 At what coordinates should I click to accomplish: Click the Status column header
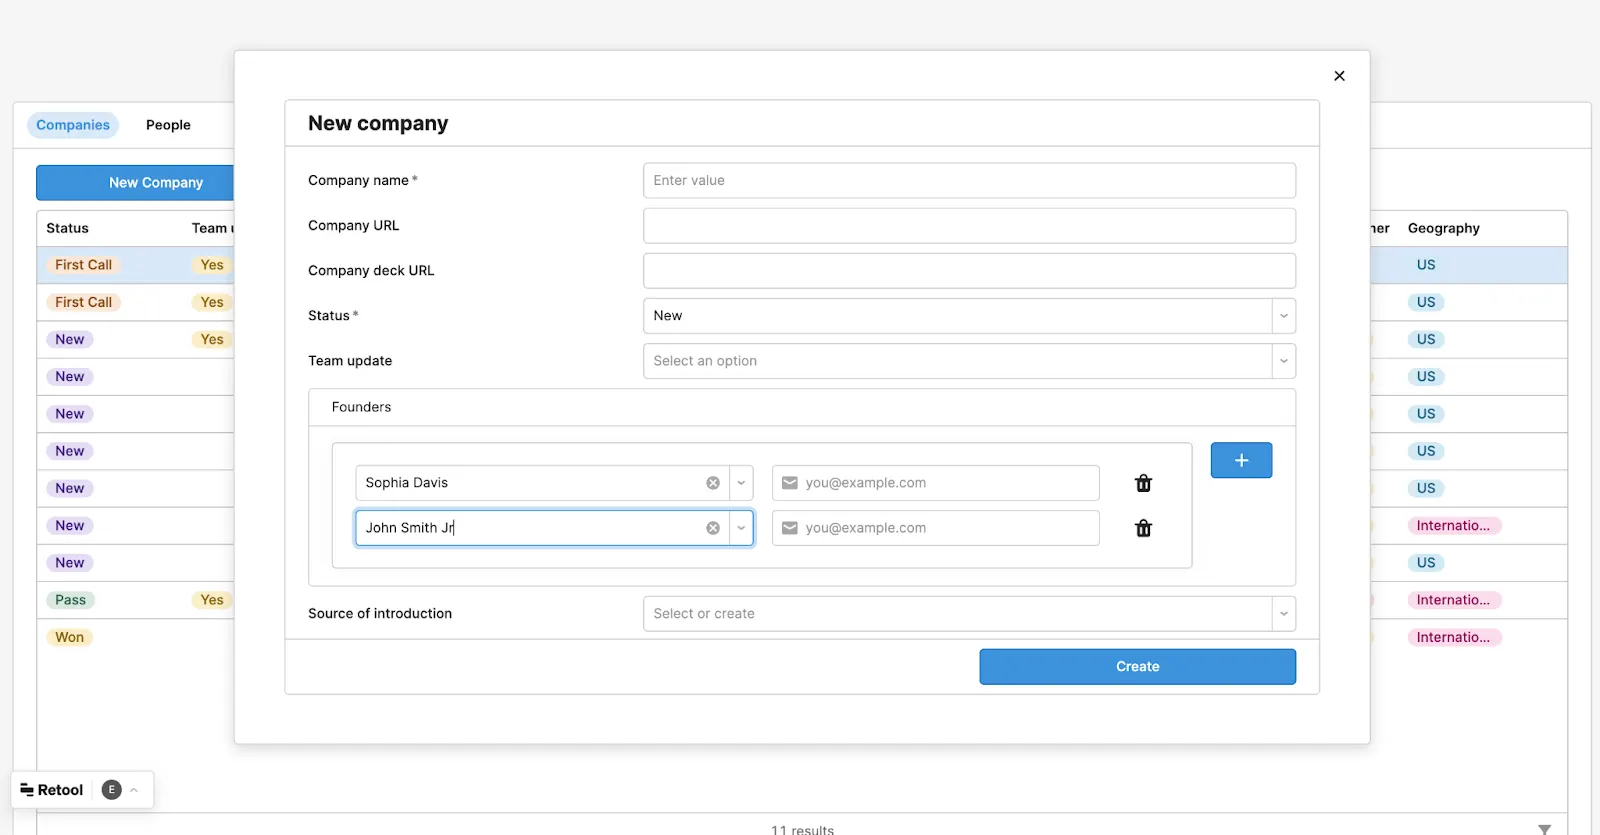point(67,228)
